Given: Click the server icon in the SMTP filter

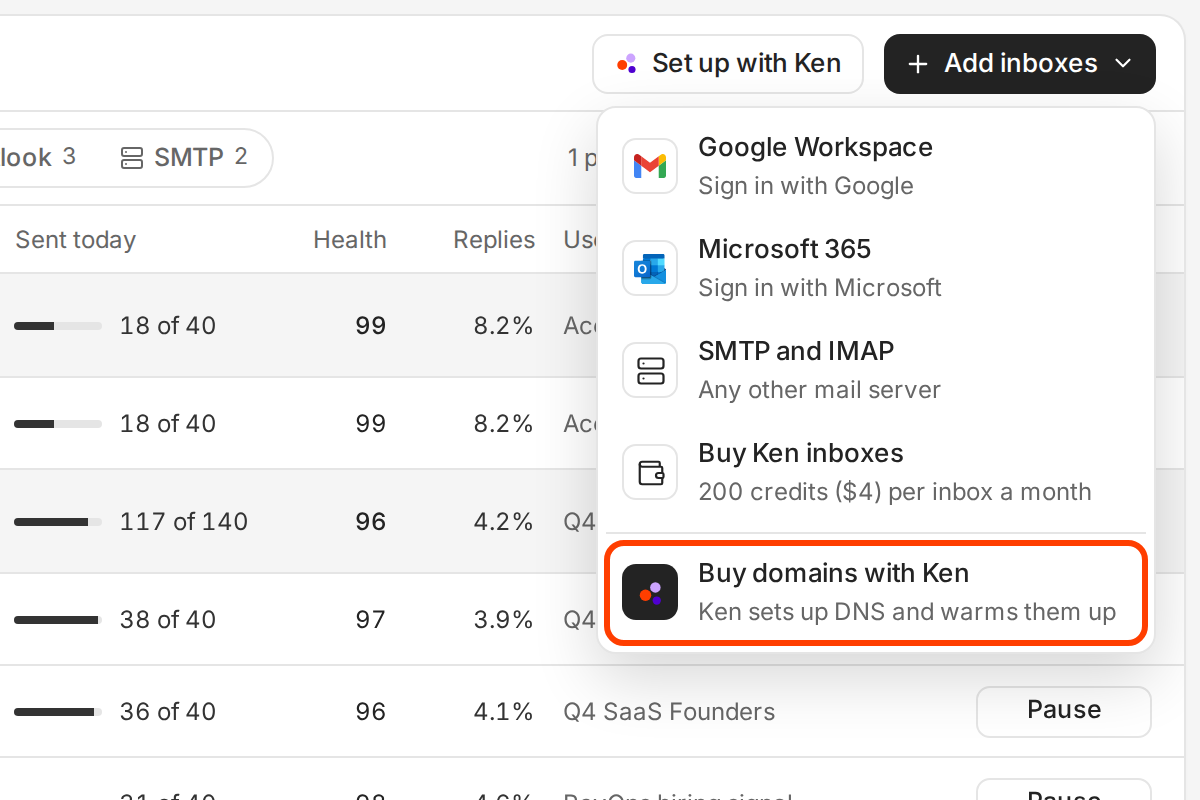Looking at the screenshot, I should pyautogui.click(x=132, y=158).
